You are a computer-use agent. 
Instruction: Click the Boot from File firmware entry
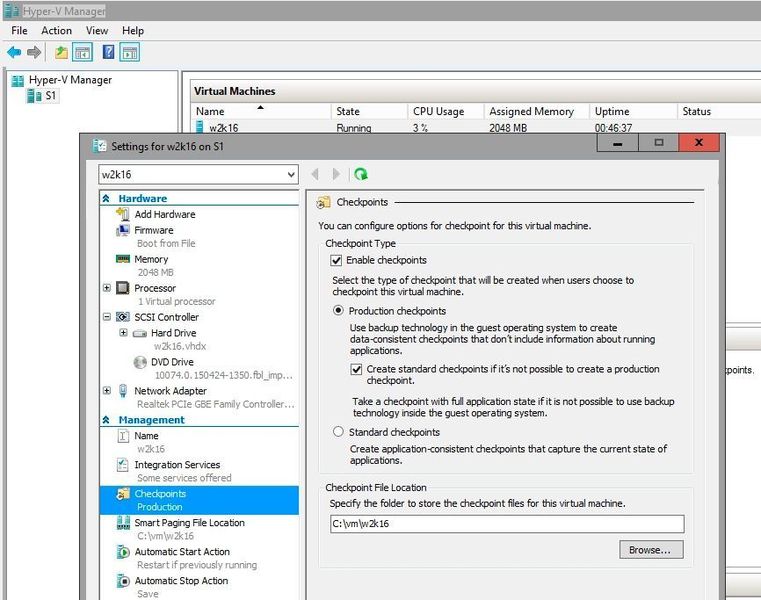tap(166, 243)
